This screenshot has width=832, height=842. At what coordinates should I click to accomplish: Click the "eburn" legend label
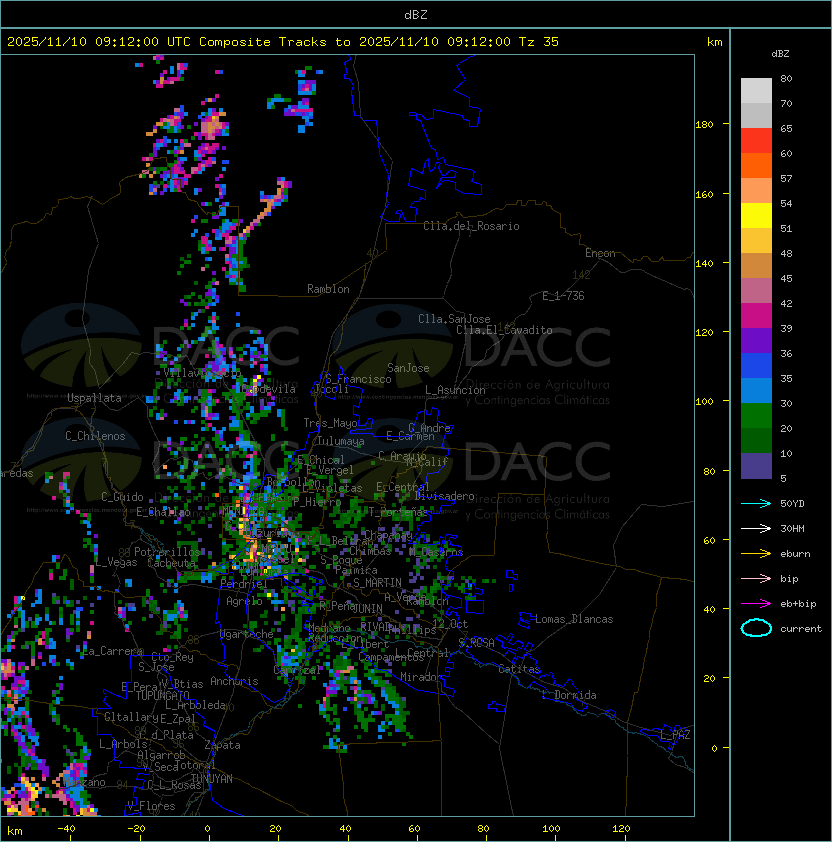click(x=795, y=554)
